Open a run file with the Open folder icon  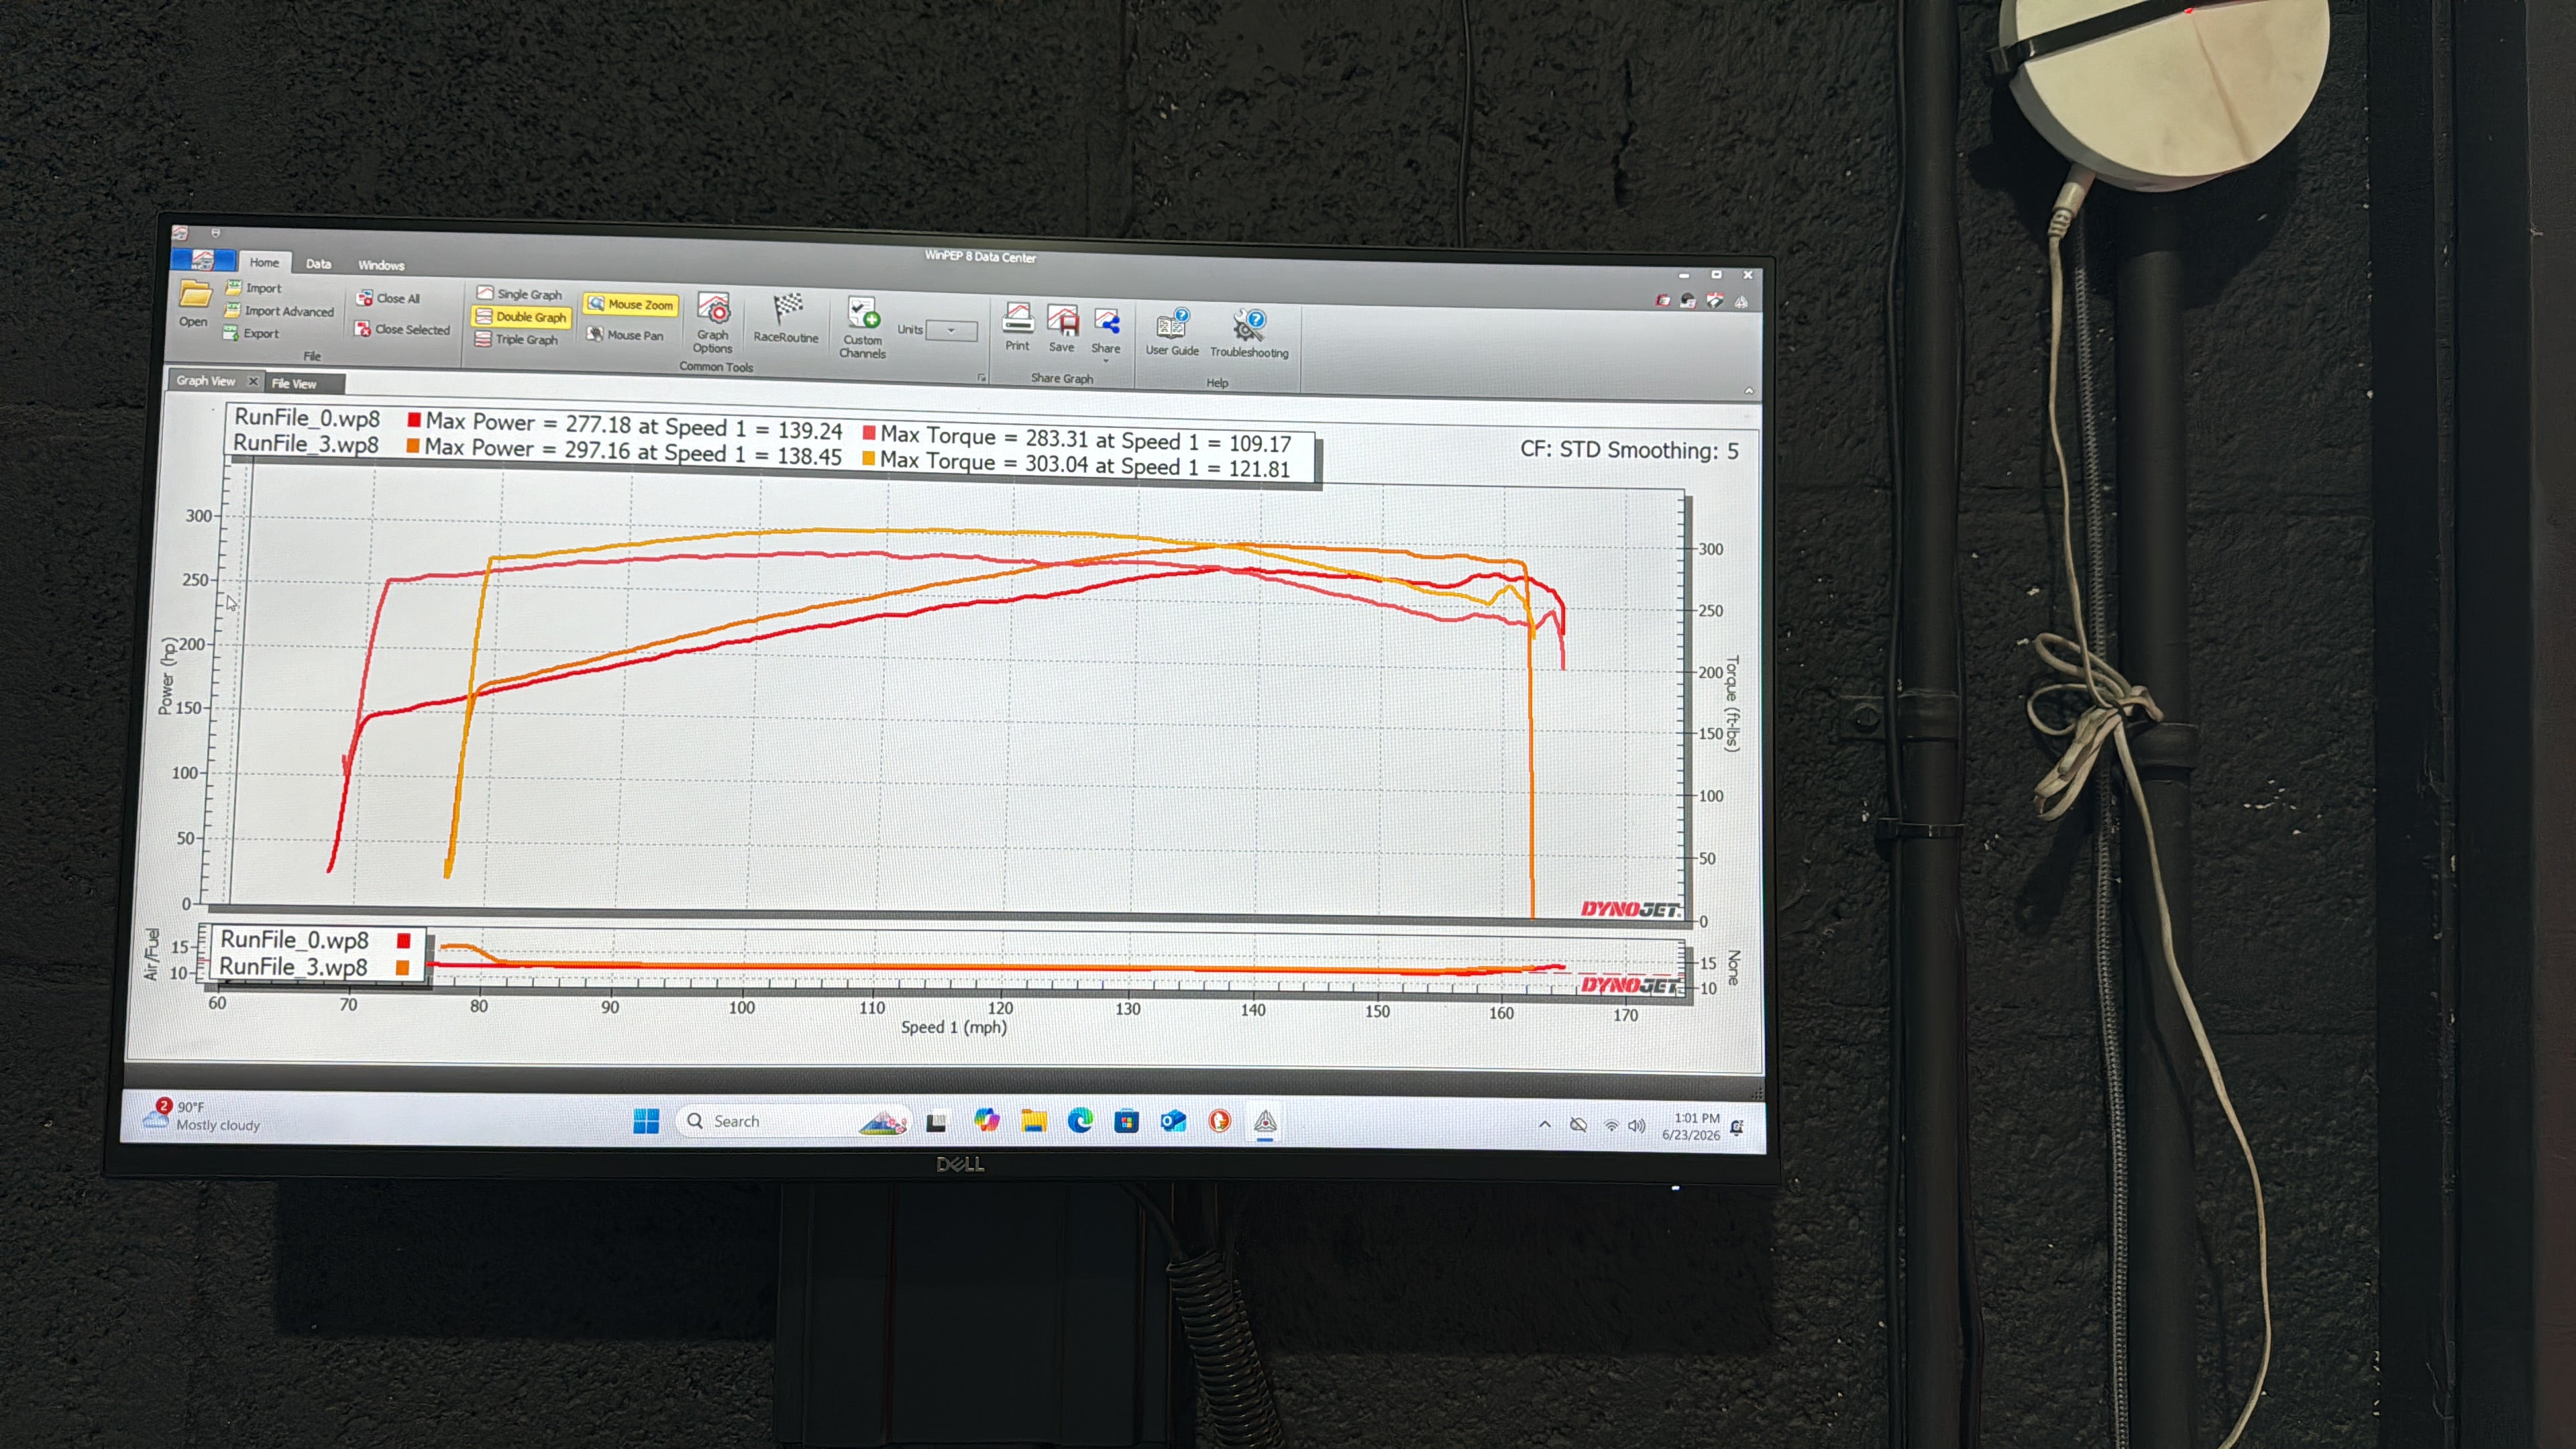(x=194, y=303)
